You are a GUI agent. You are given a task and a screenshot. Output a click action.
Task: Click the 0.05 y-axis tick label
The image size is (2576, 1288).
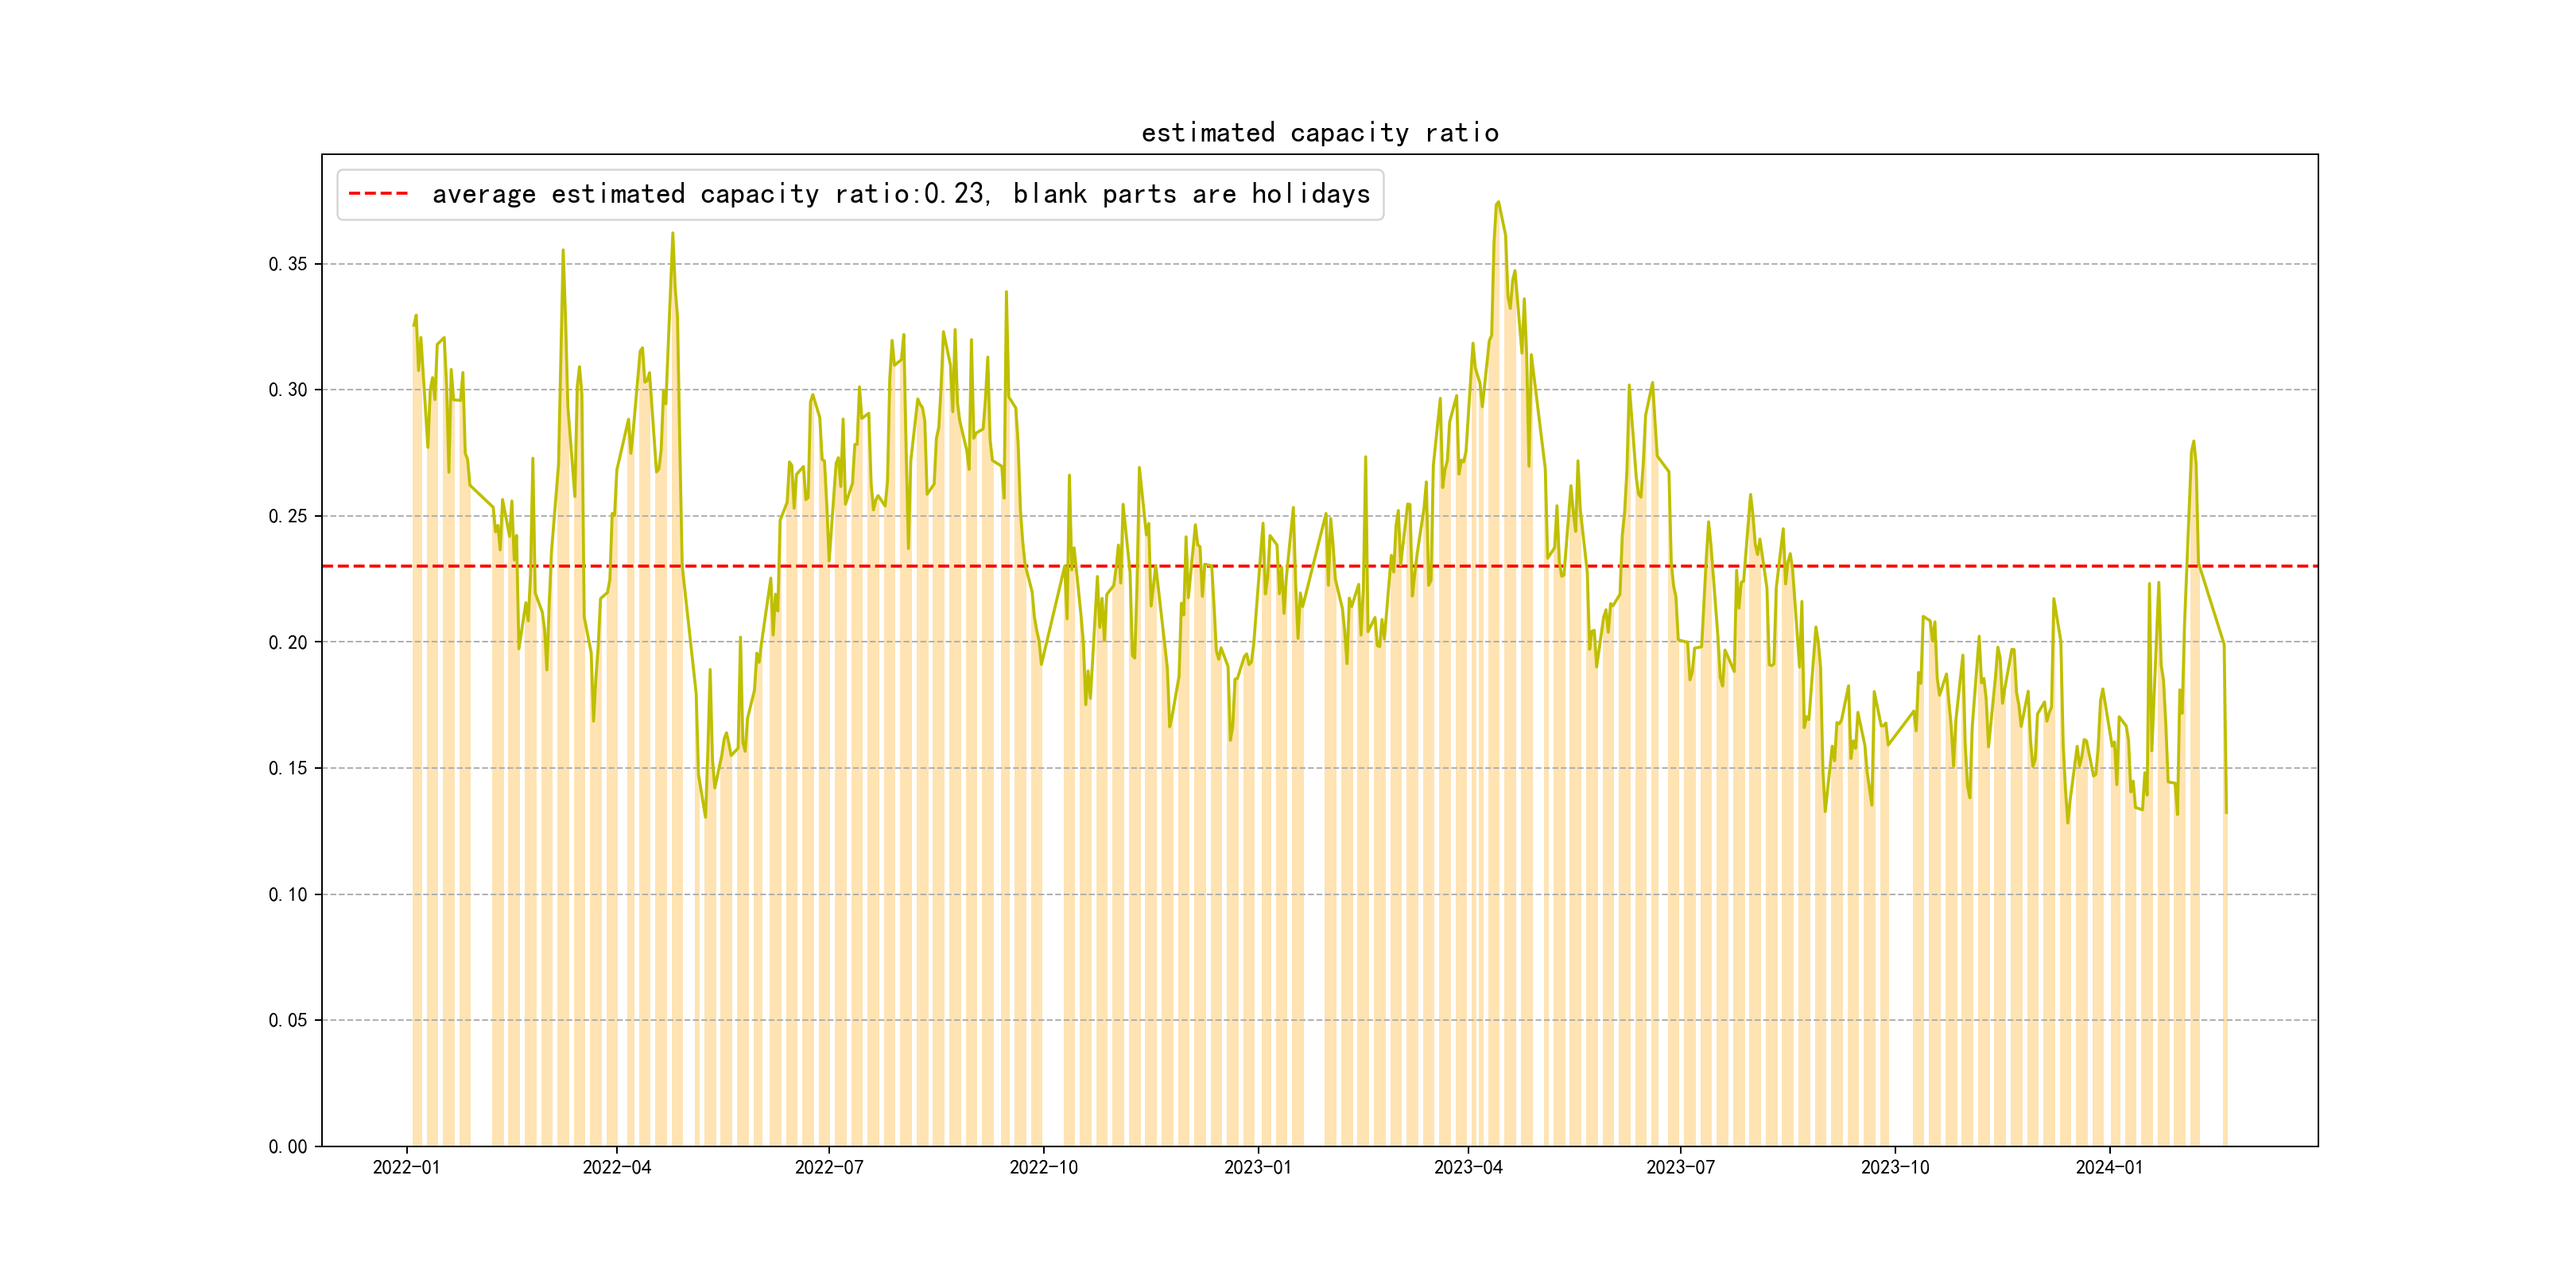[x=288, y=1020]
